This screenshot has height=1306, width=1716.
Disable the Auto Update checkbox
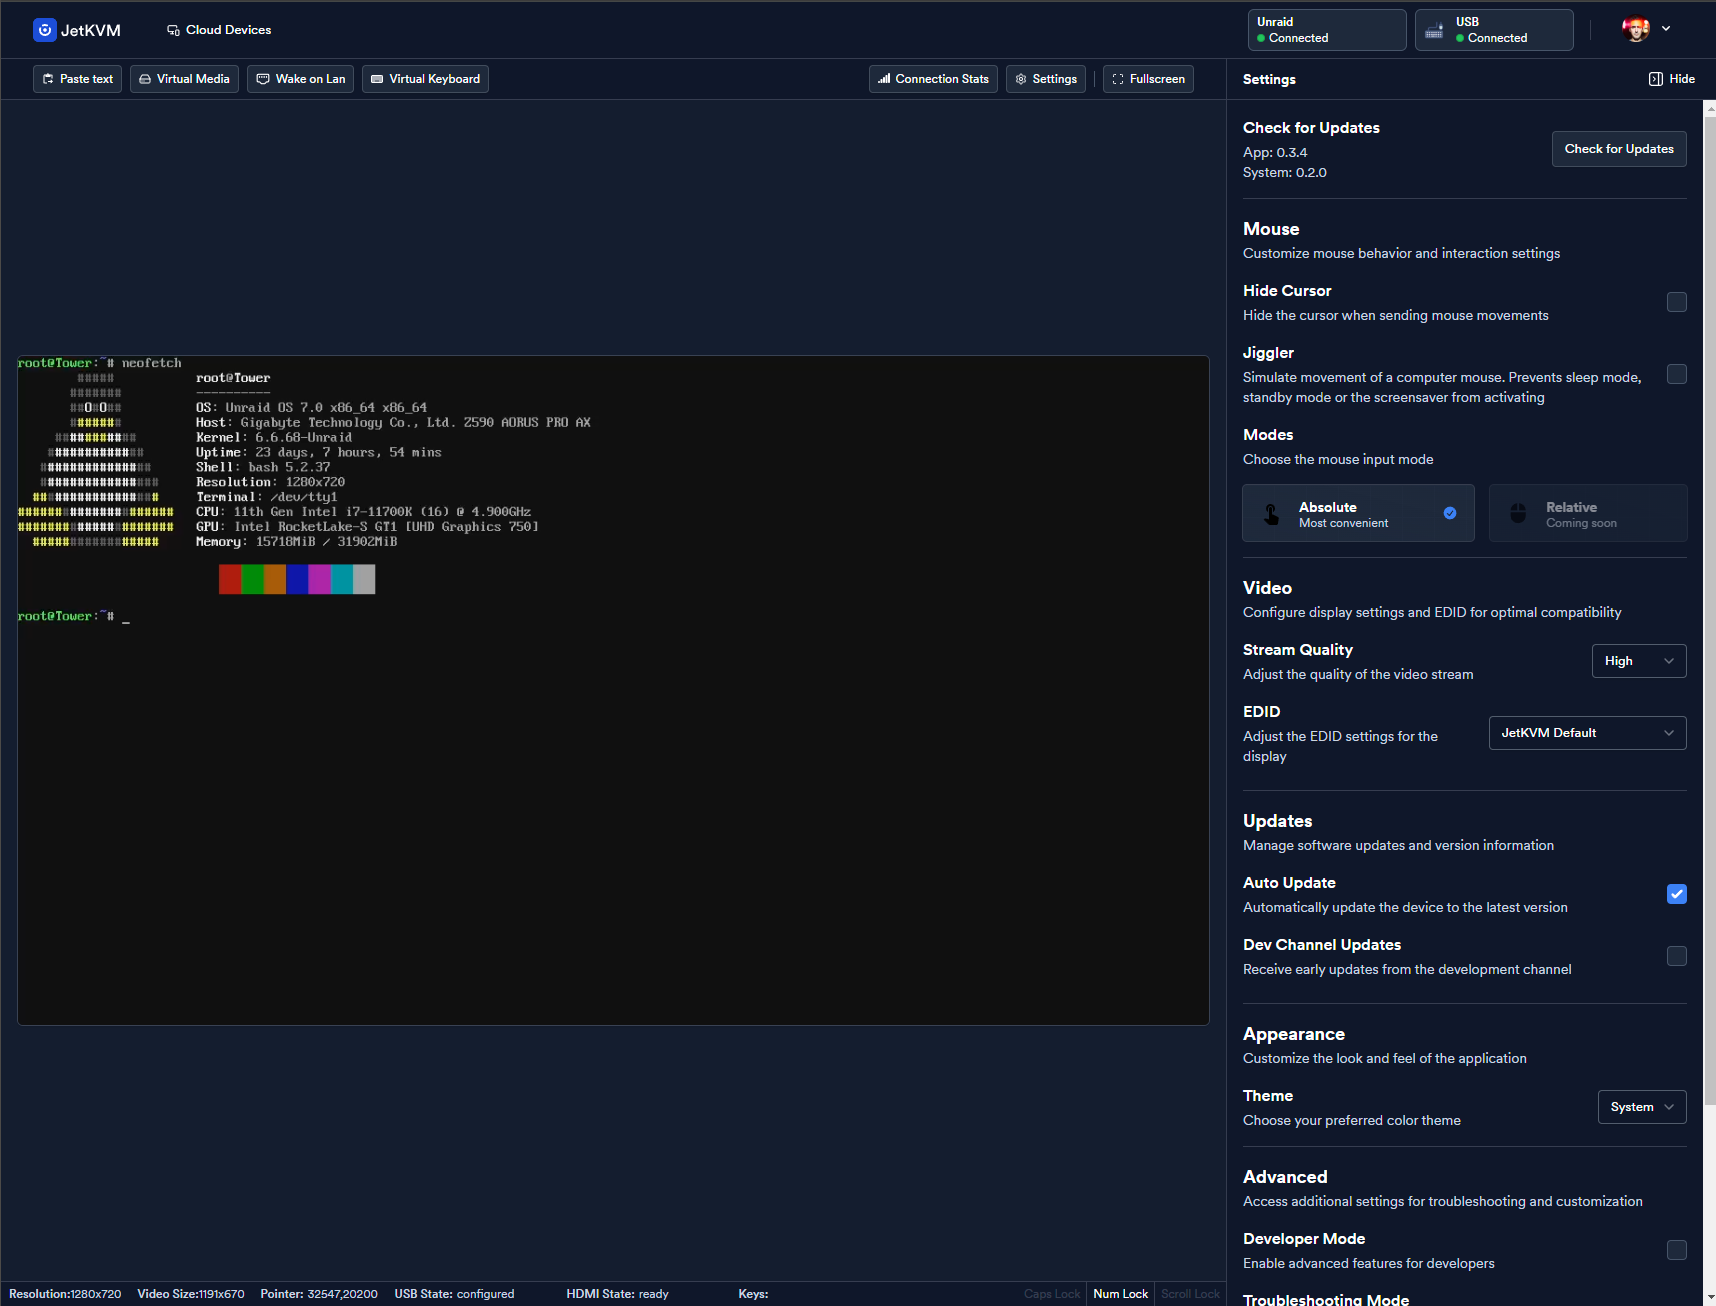[1676, 894]
